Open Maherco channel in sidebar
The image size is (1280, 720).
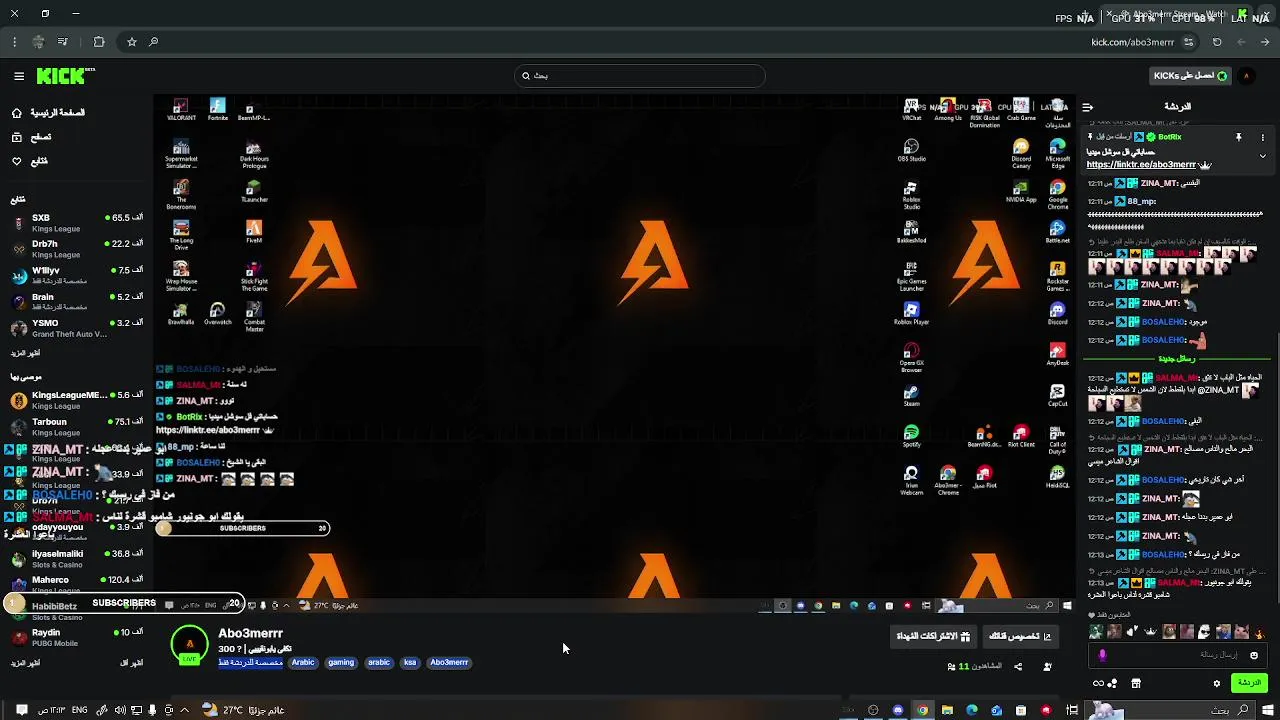coord(78,584)
